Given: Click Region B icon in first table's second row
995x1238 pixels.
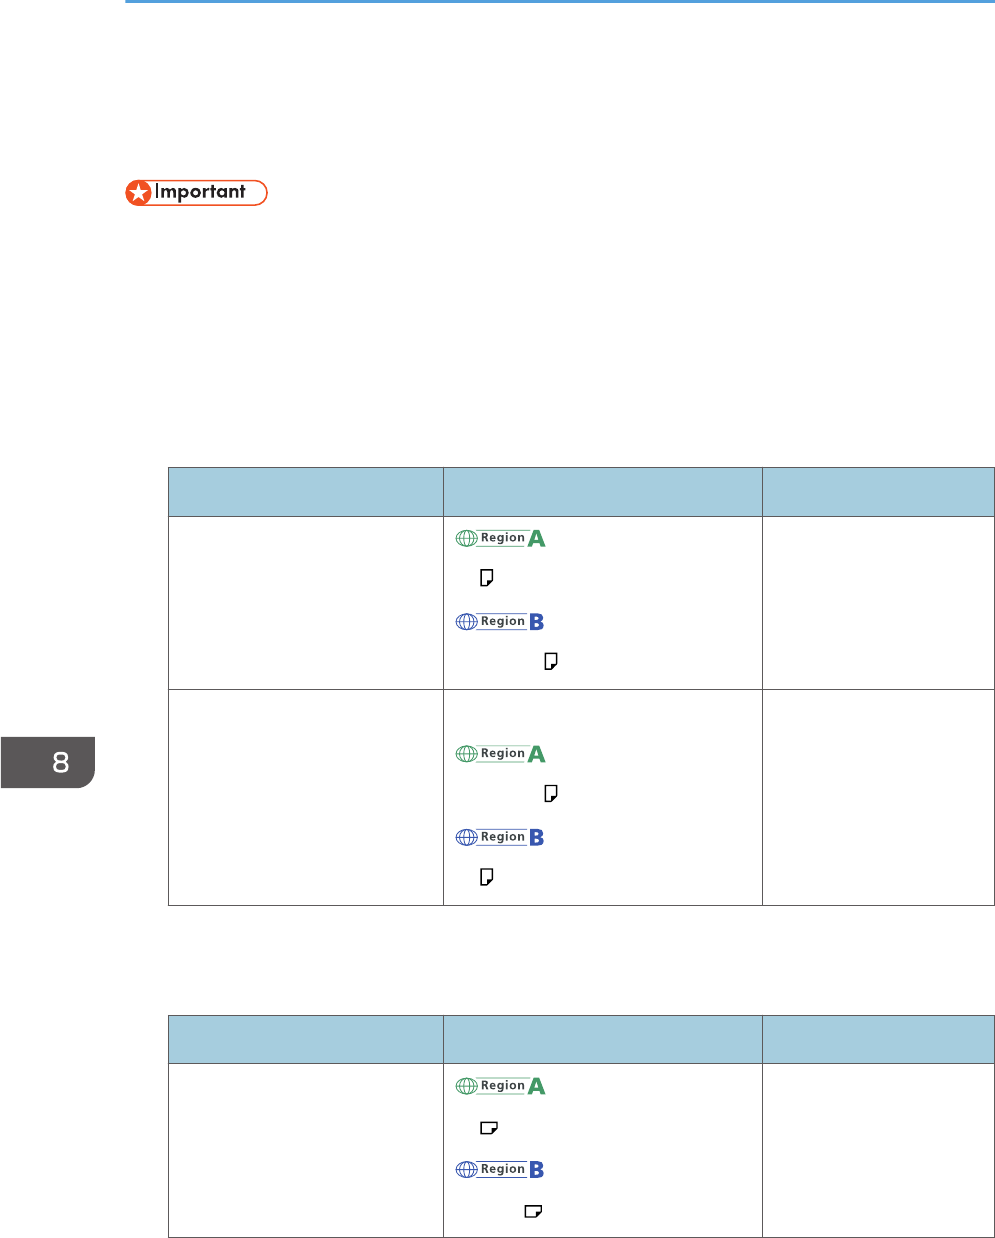Looking at the screenshot, I should coord(500,837).
